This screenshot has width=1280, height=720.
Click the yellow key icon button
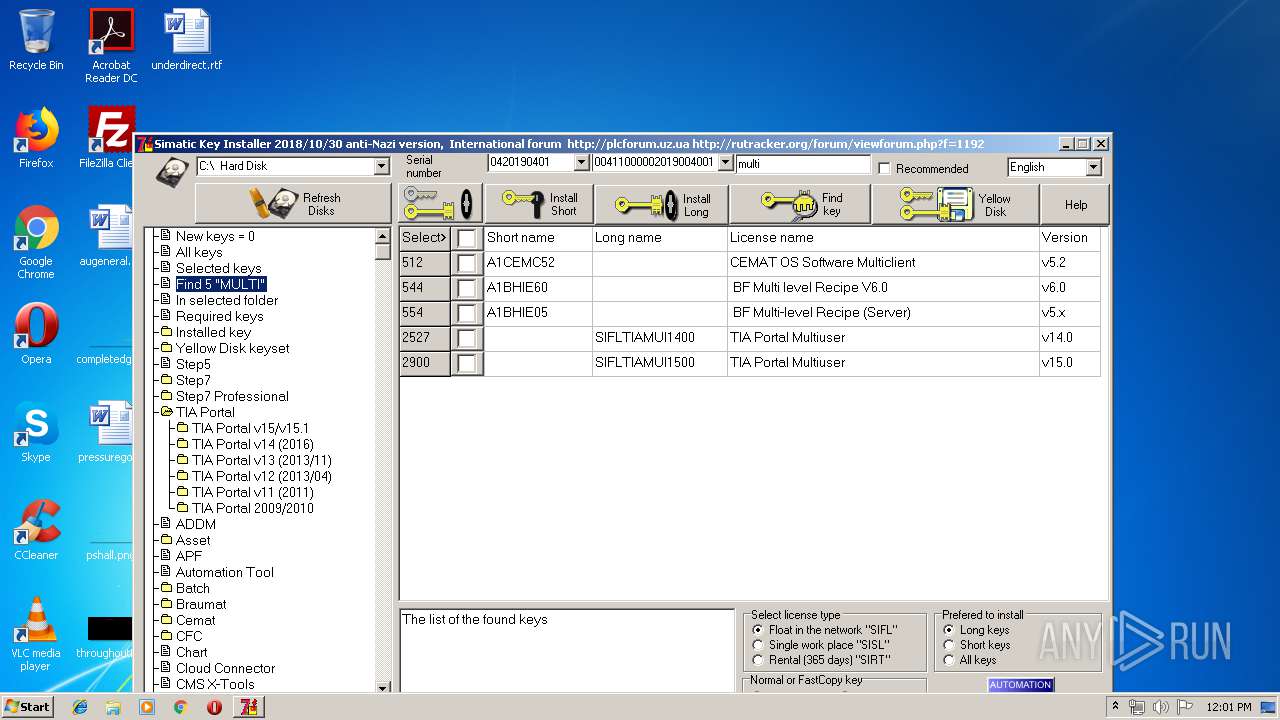click(440, 204)
